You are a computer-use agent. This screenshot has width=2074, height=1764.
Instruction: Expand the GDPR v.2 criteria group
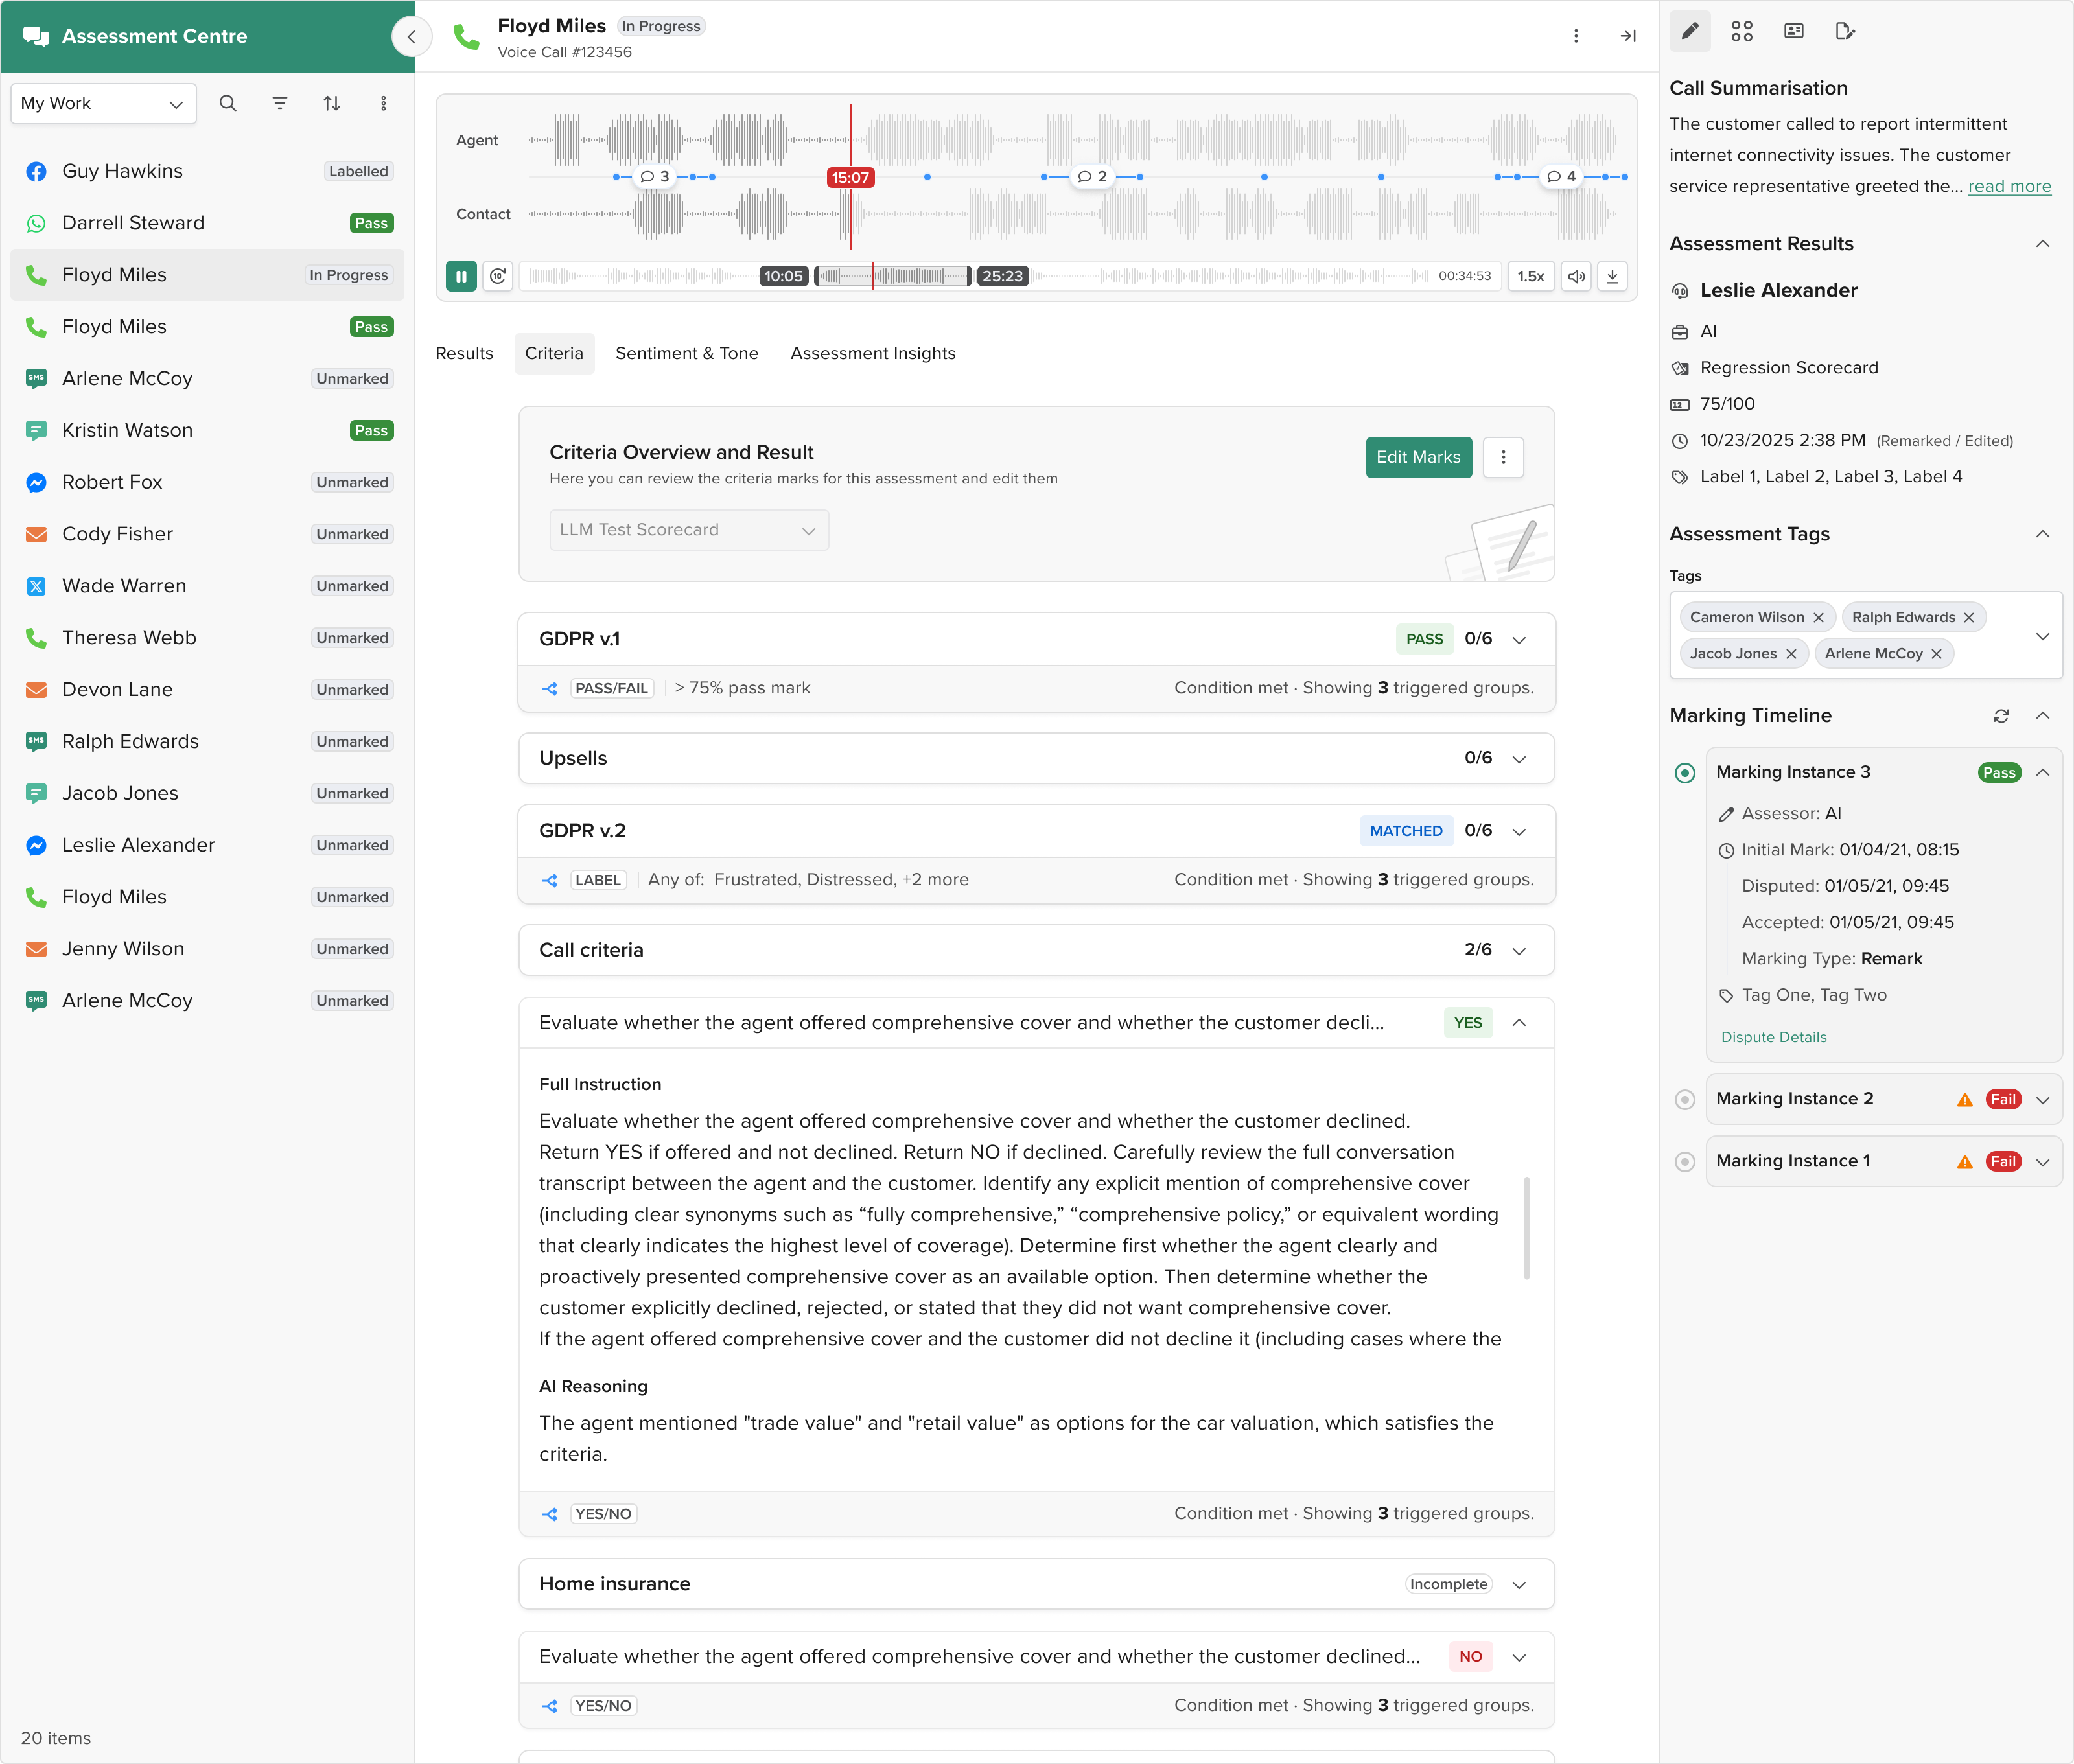1519,832
